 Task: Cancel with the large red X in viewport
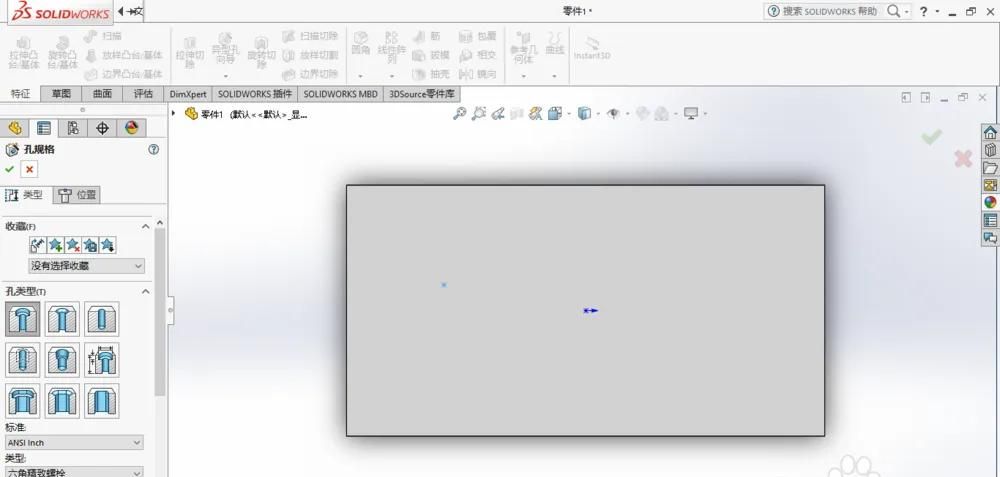(x=963, y=159)
